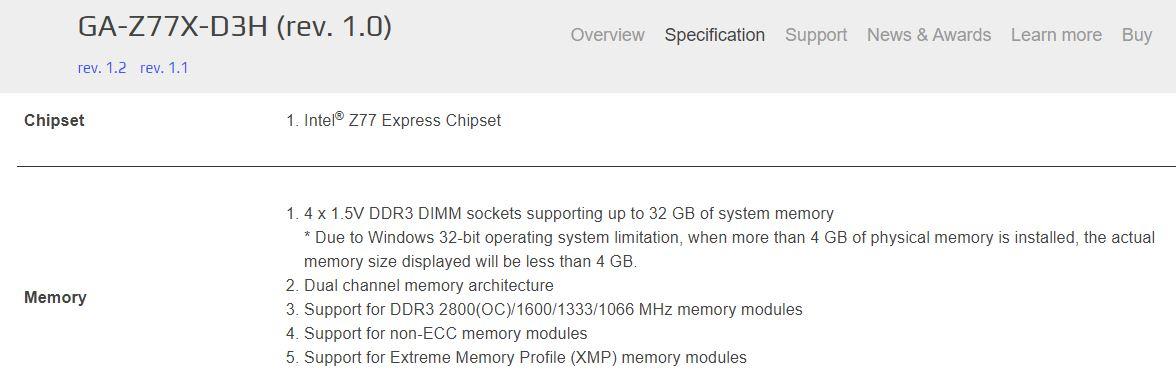Image resolution: width=1176 pixels, height=377 pixels.
Task: Click the GA-Z77X-D3H (rev. 1.0) title
Action: tap(235, 28)
